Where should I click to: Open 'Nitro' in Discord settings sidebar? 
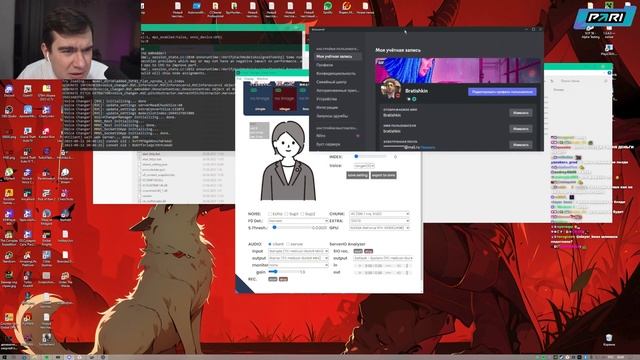[321, 136]
